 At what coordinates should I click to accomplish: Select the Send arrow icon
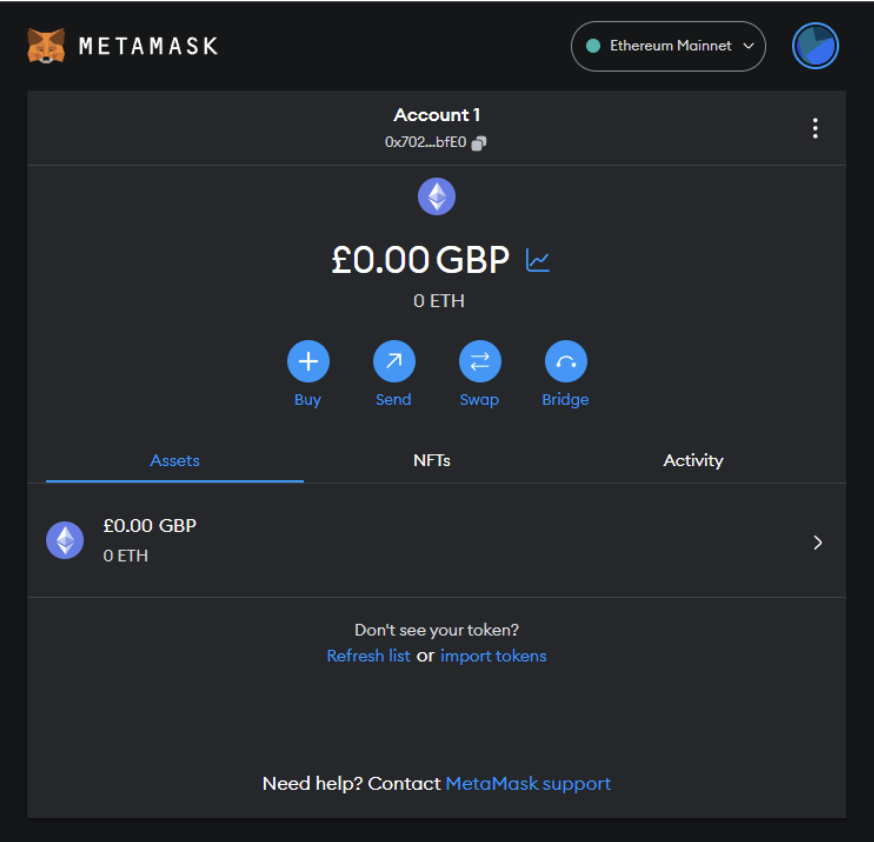(x=394, y=361)
